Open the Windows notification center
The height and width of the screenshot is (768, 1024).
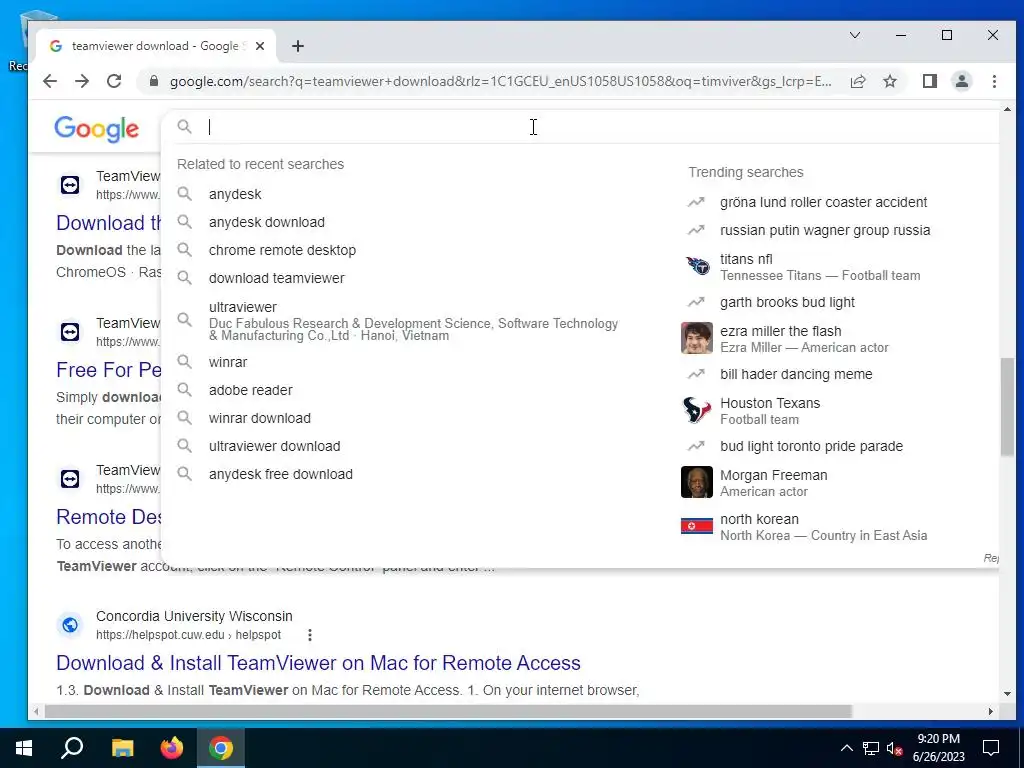(991, 748)
